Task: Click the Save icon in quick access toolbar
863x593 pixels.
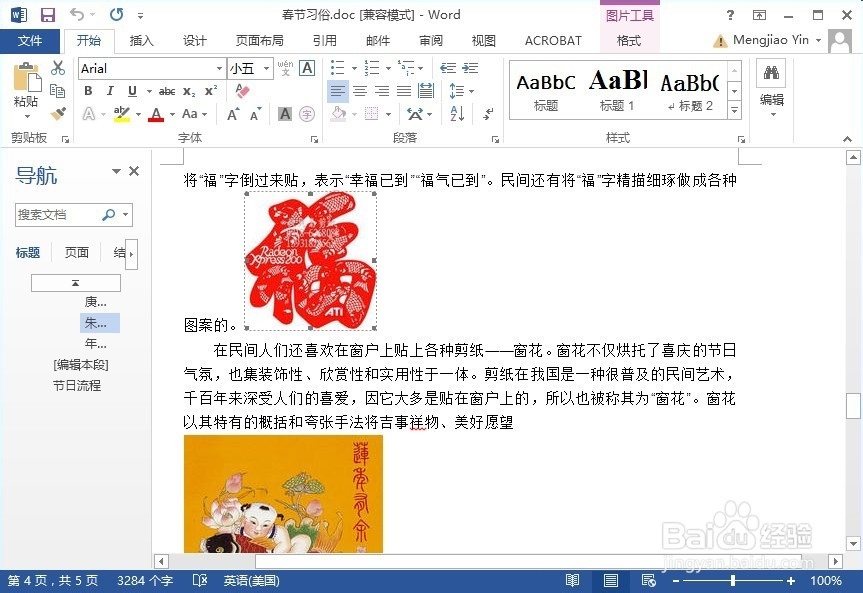Action: pyautogui.click(x=48, y=15)
